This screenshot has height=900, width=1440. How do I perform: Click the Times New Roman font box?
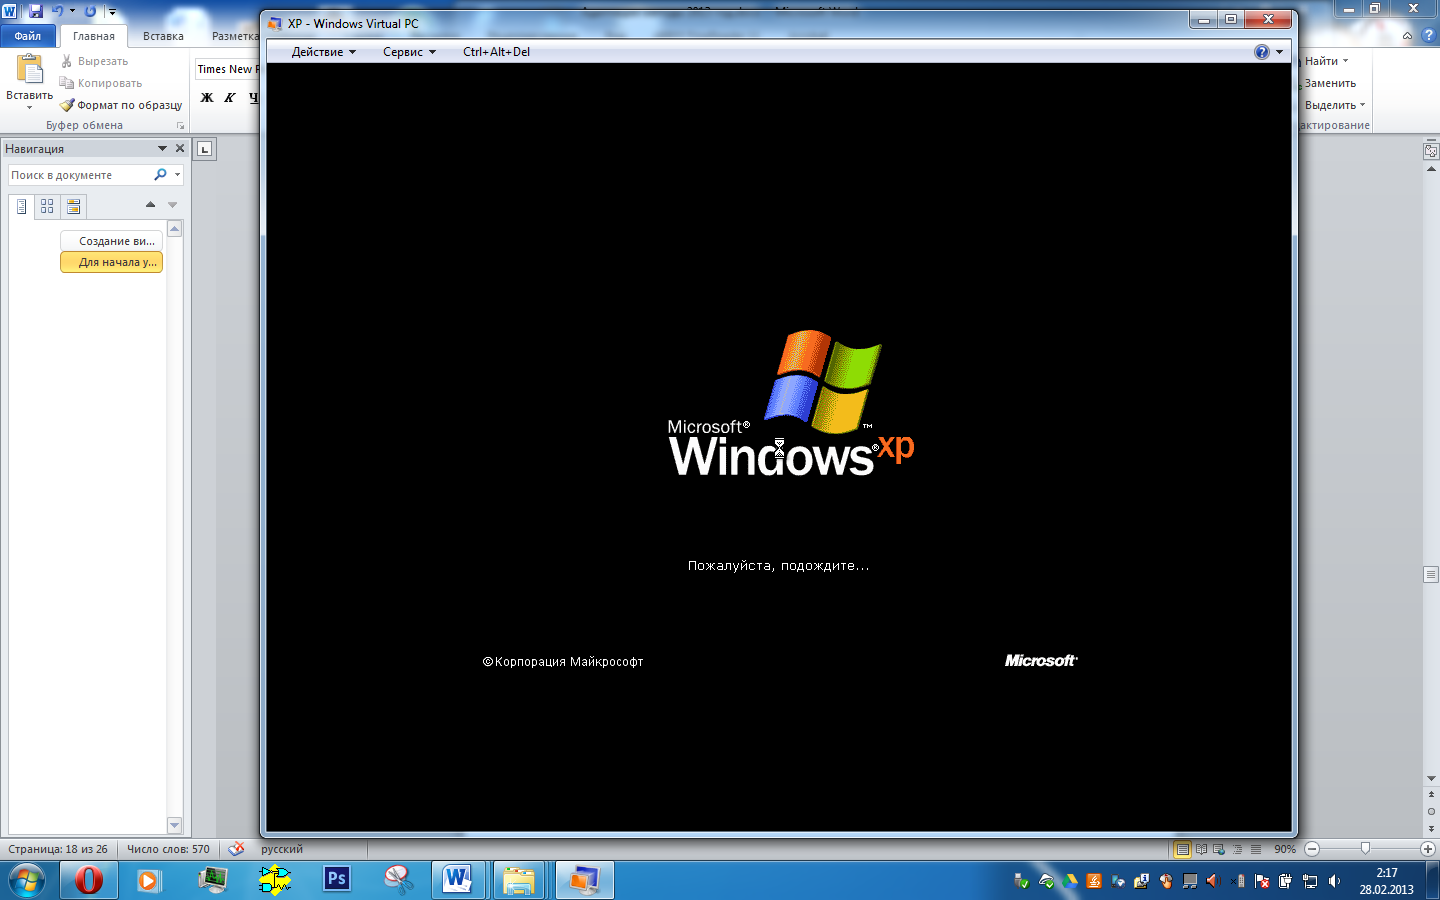tap(227, 69)
